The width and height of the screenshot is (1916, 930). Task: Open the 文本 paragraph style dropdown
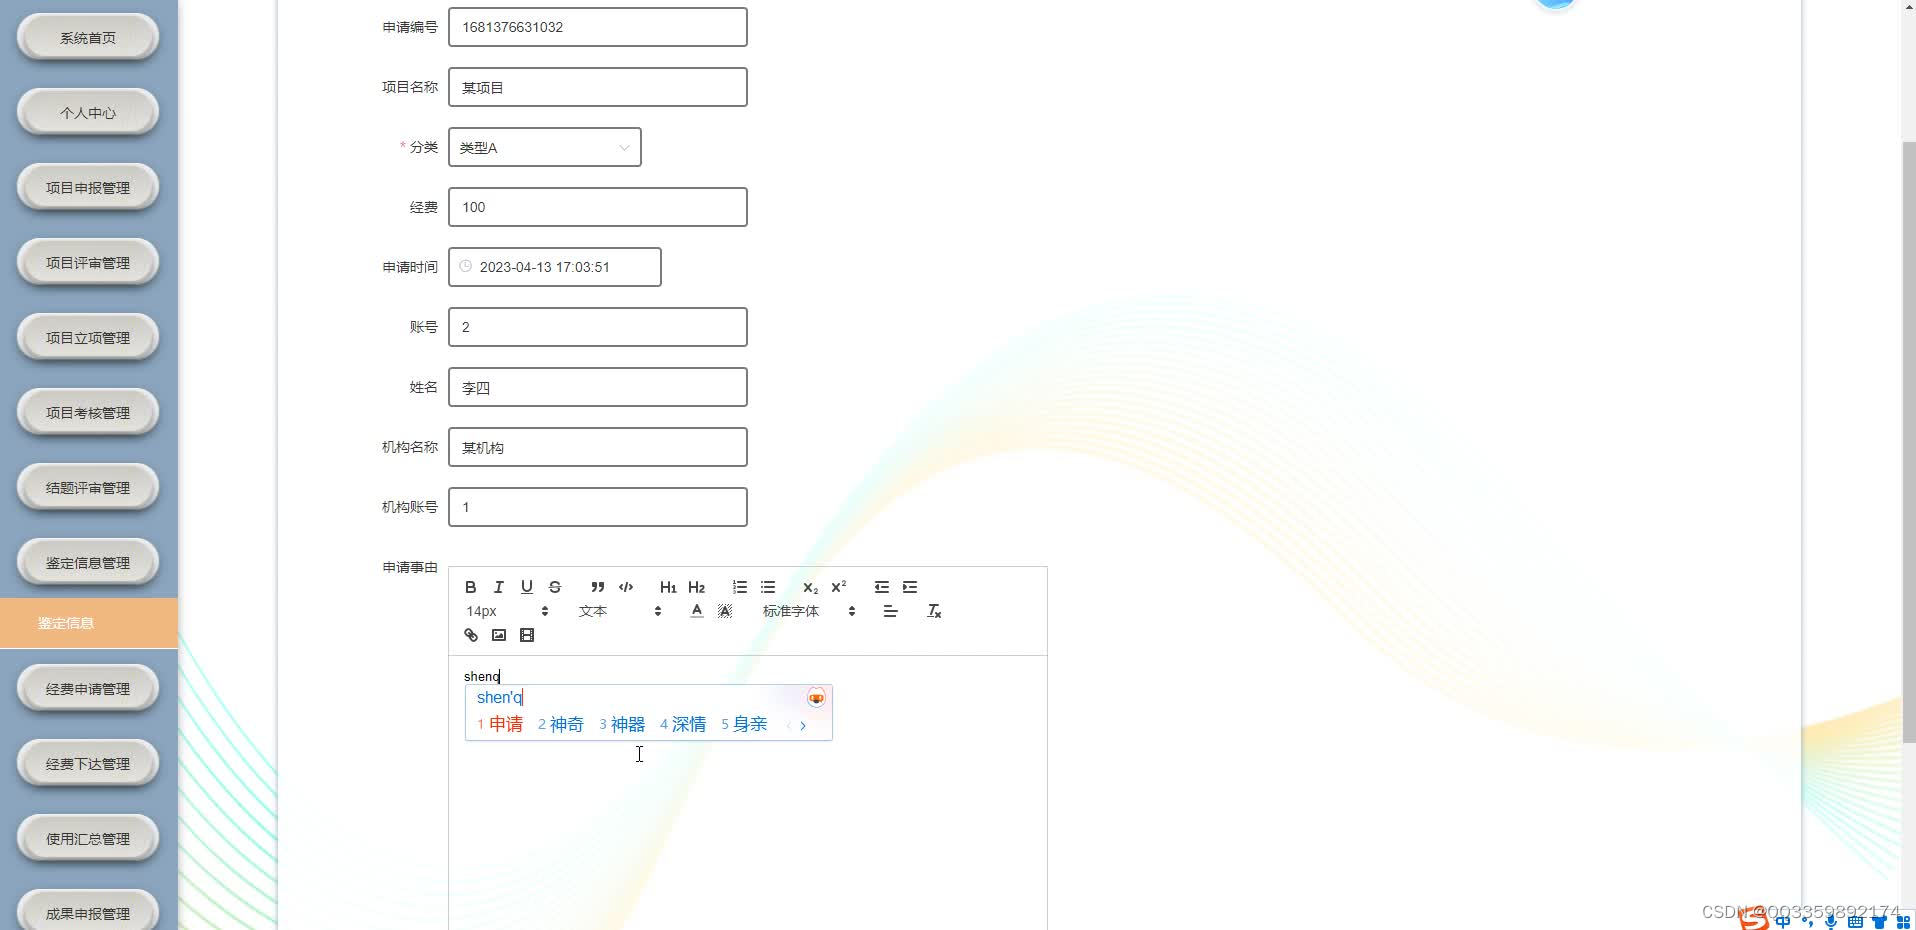[620, 611]
